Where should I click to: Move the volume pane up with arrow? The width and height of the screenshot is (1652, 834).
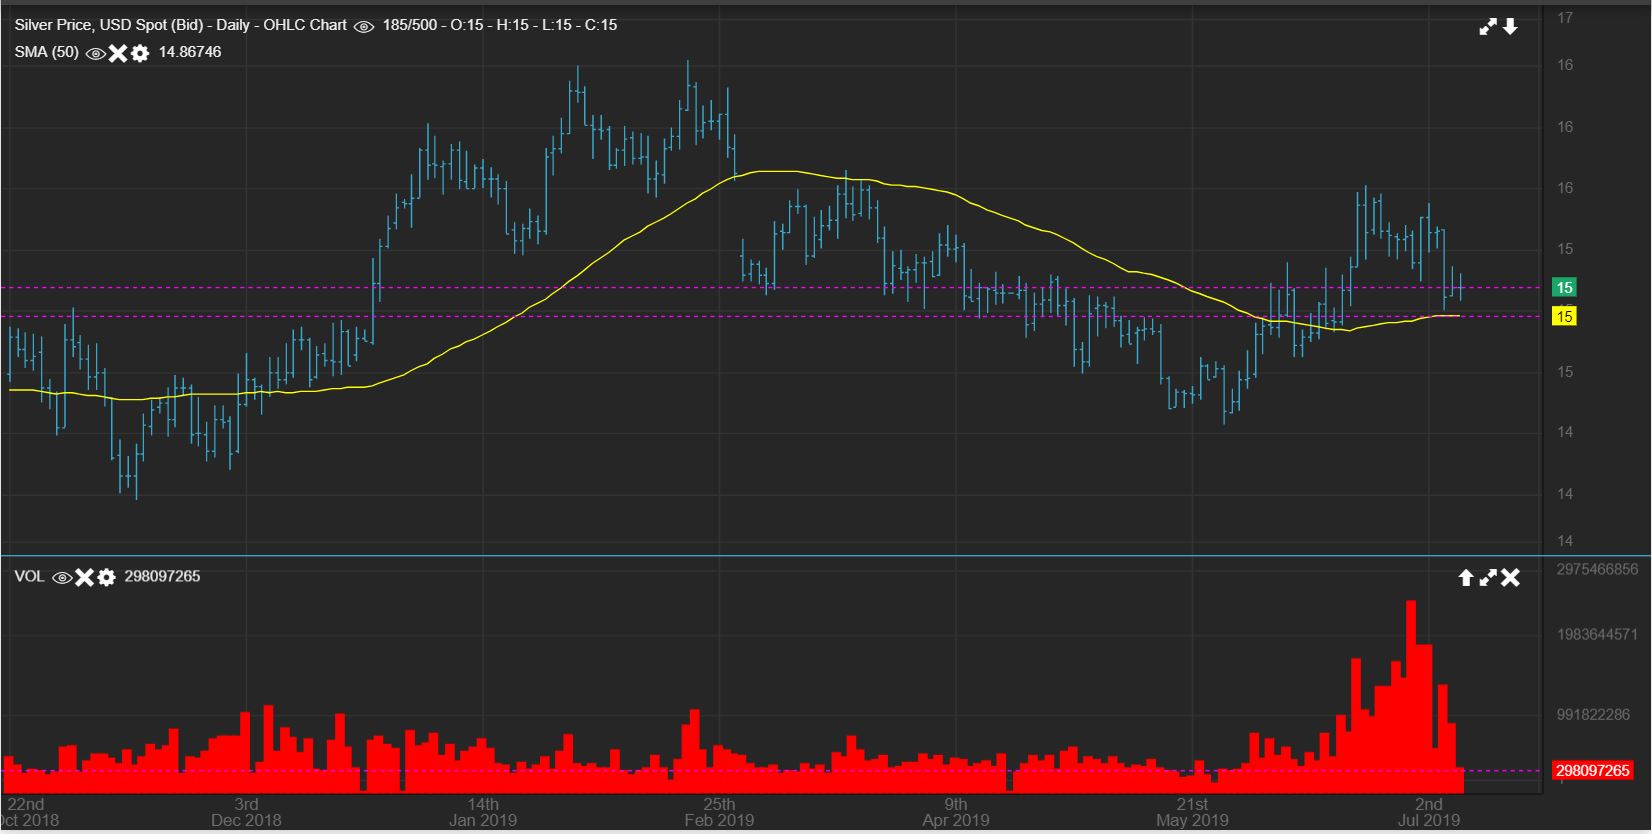coord(1466,578)
